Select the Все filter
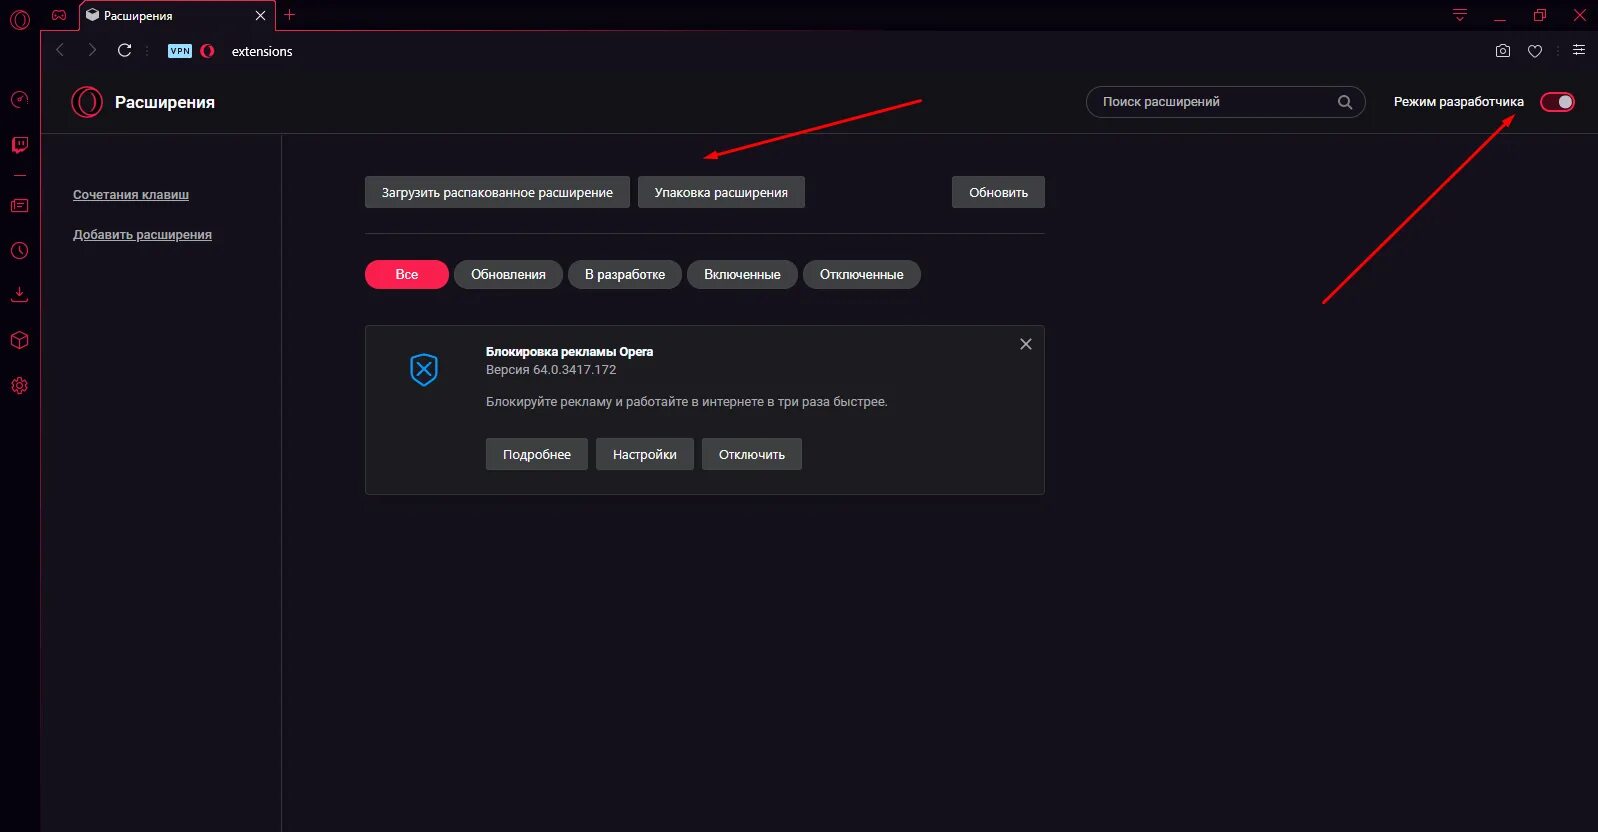The height and width of the screenshot is (832, 1598). pos(407,275)
